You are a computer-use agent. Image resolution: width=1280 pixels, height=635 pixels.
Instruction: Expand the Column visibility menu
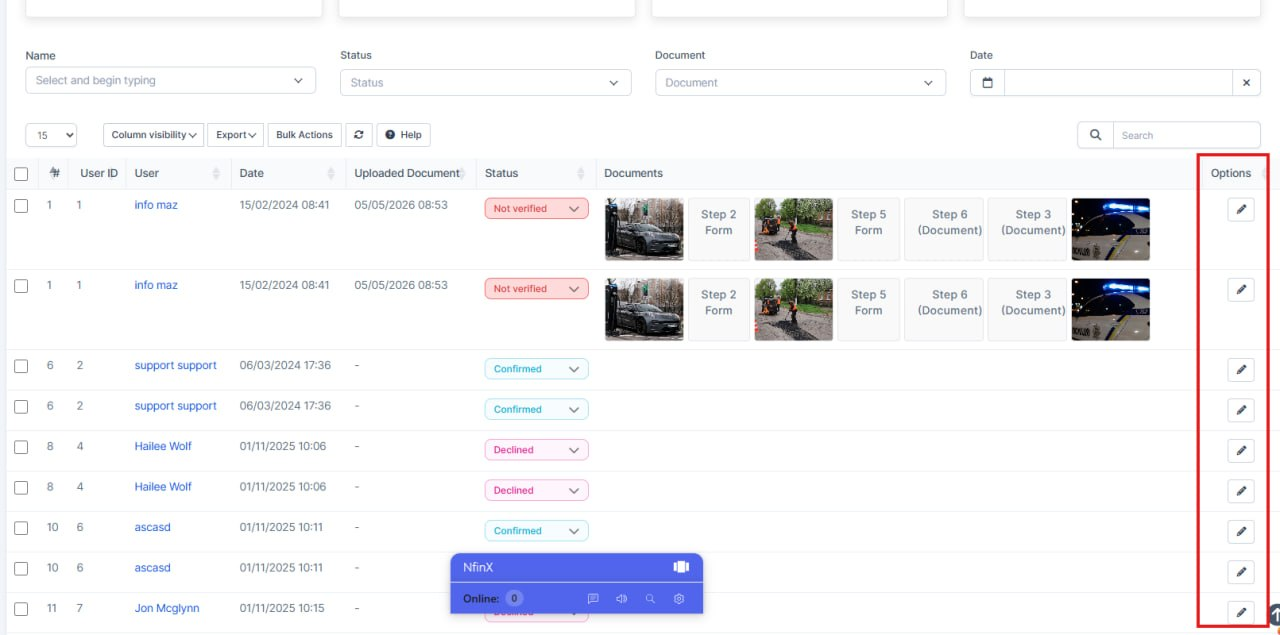(x=153, y=135)
